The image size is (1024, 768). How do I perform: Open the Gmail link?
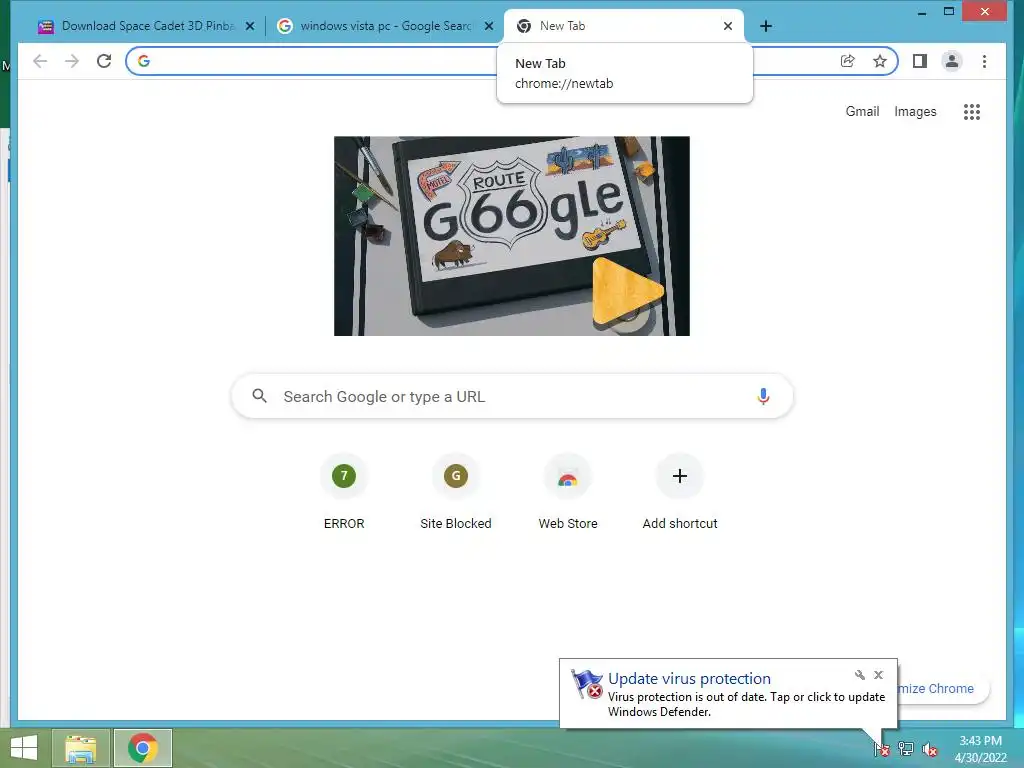[x=862, y=112]
